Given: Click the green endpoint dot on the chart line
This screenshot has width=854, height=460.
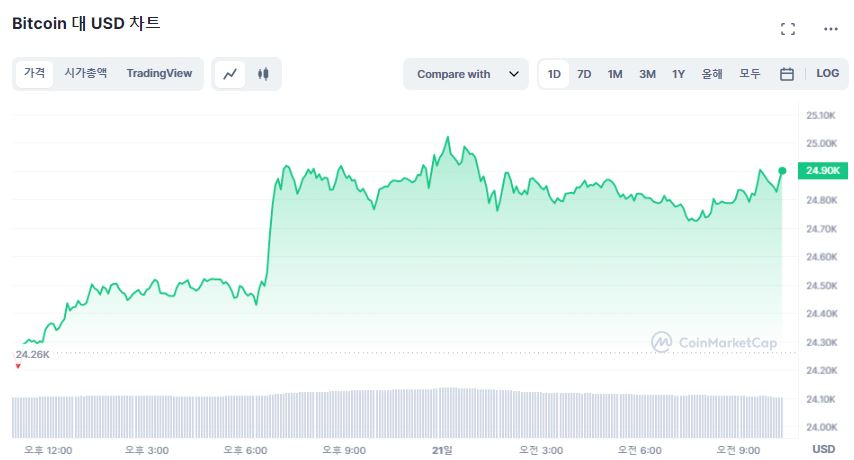Looking at the screenshot, I should [x=781, y=171].
